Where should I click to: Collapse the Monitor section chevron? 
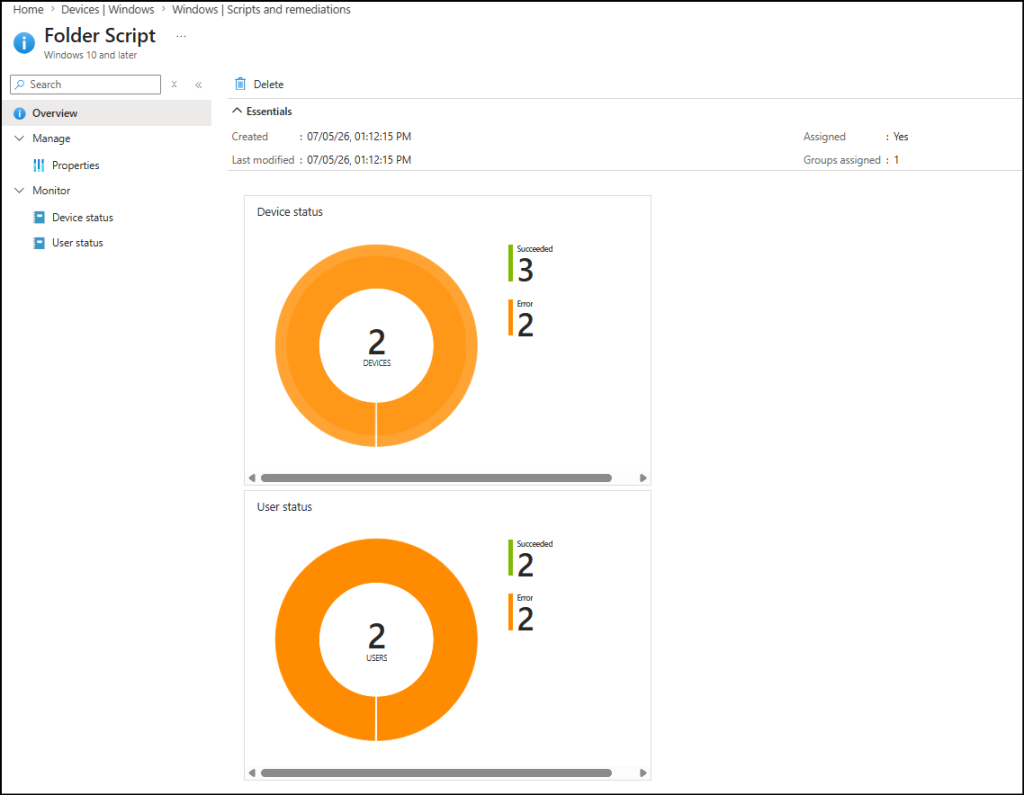(x=20, y=190)
